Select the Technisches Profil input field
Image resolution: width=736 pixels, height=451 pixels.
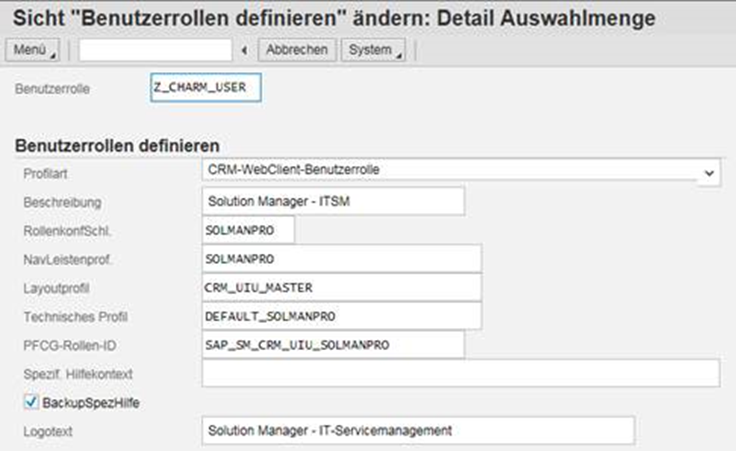tap(340, 316)
